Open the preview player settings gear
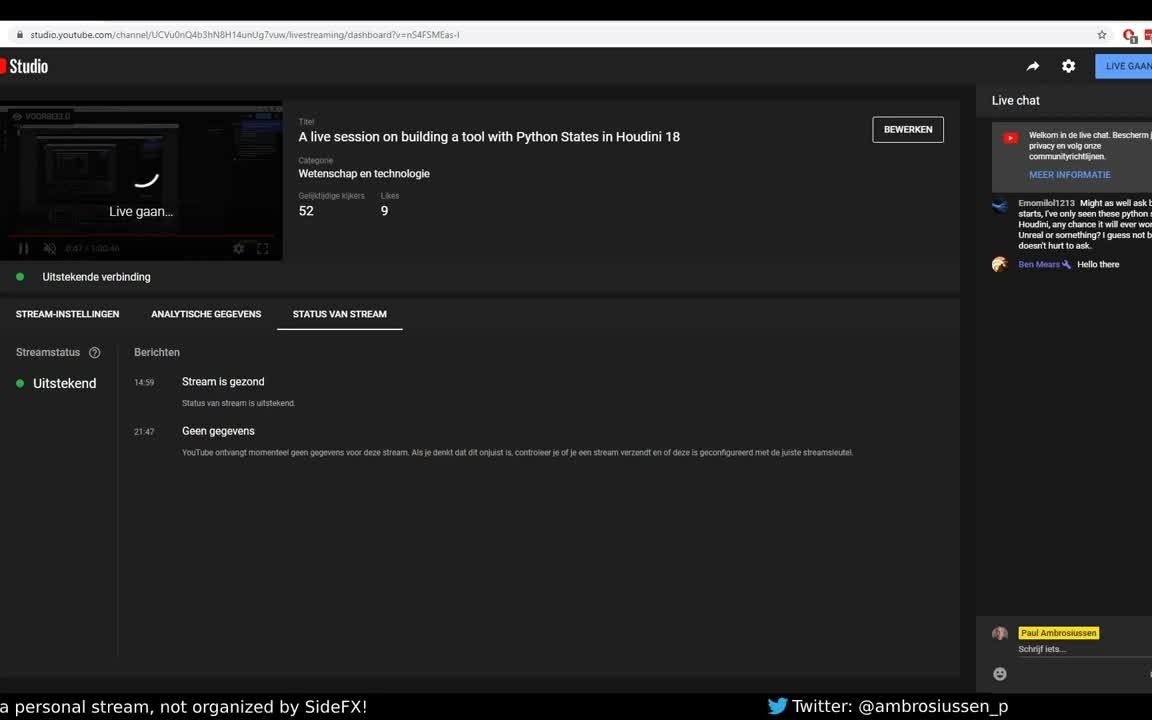Screen dimensions: 1152x720 pos(238,249)
